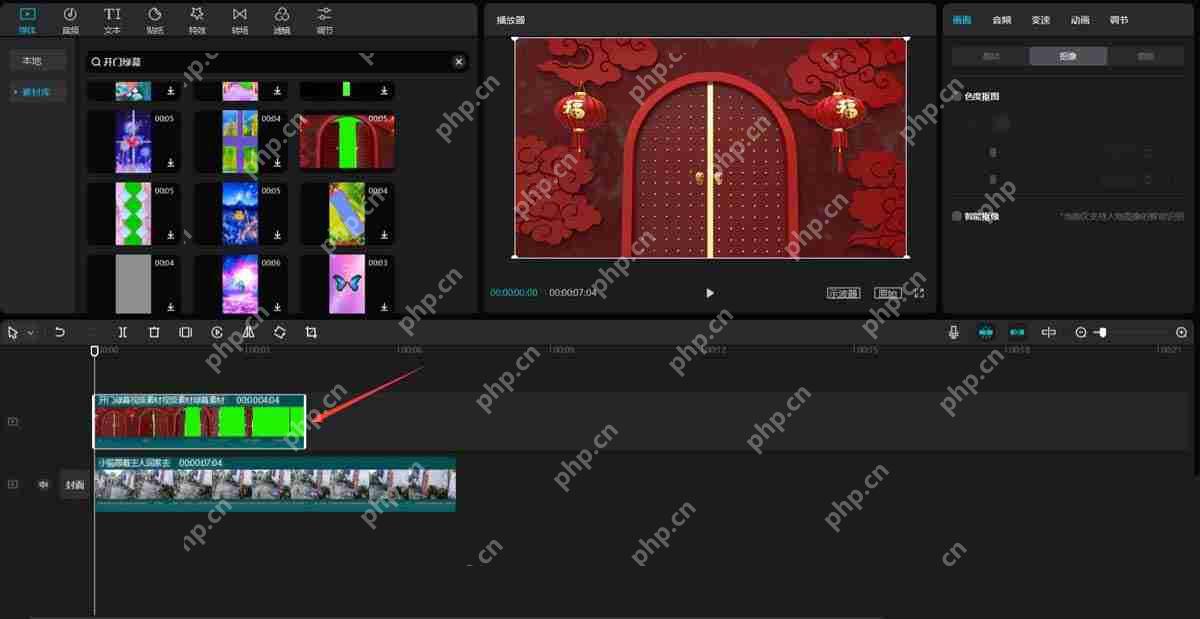This screenshot has height=619, width=1200.
Task: Toggle main track magnet
Action: (986, 332)
